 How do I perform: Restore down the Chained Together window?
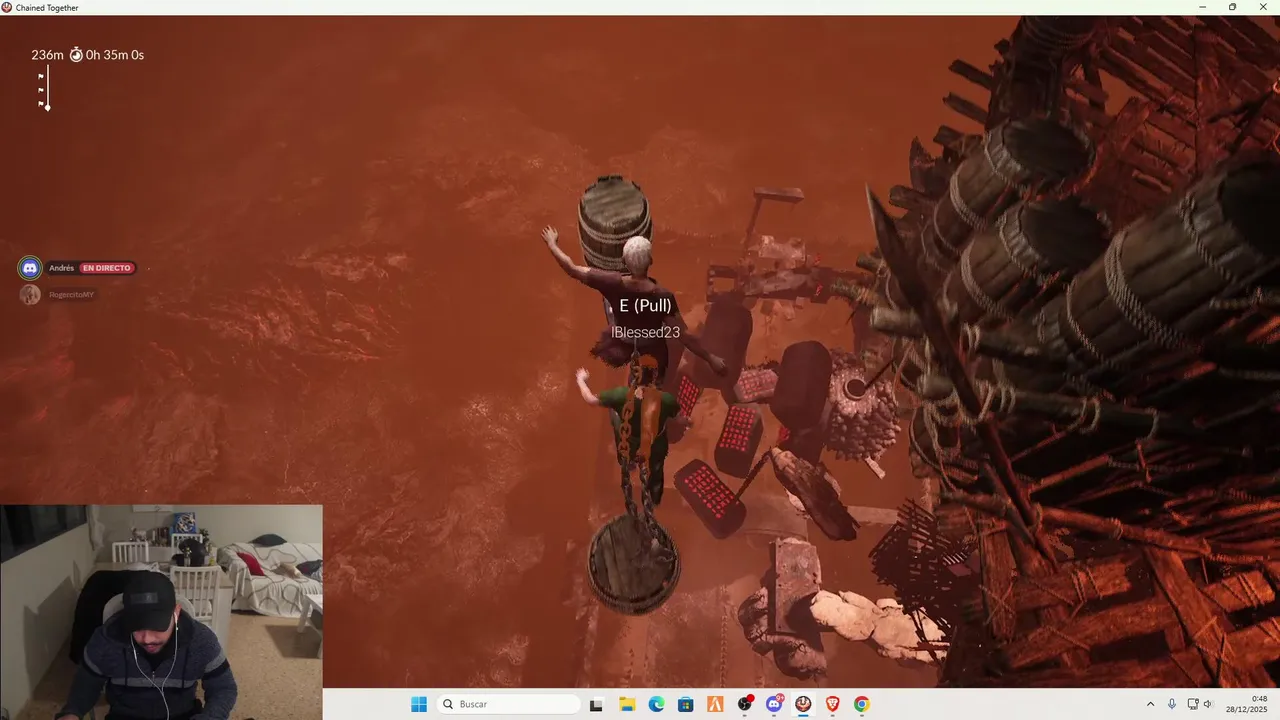(x=1232, y=7)
